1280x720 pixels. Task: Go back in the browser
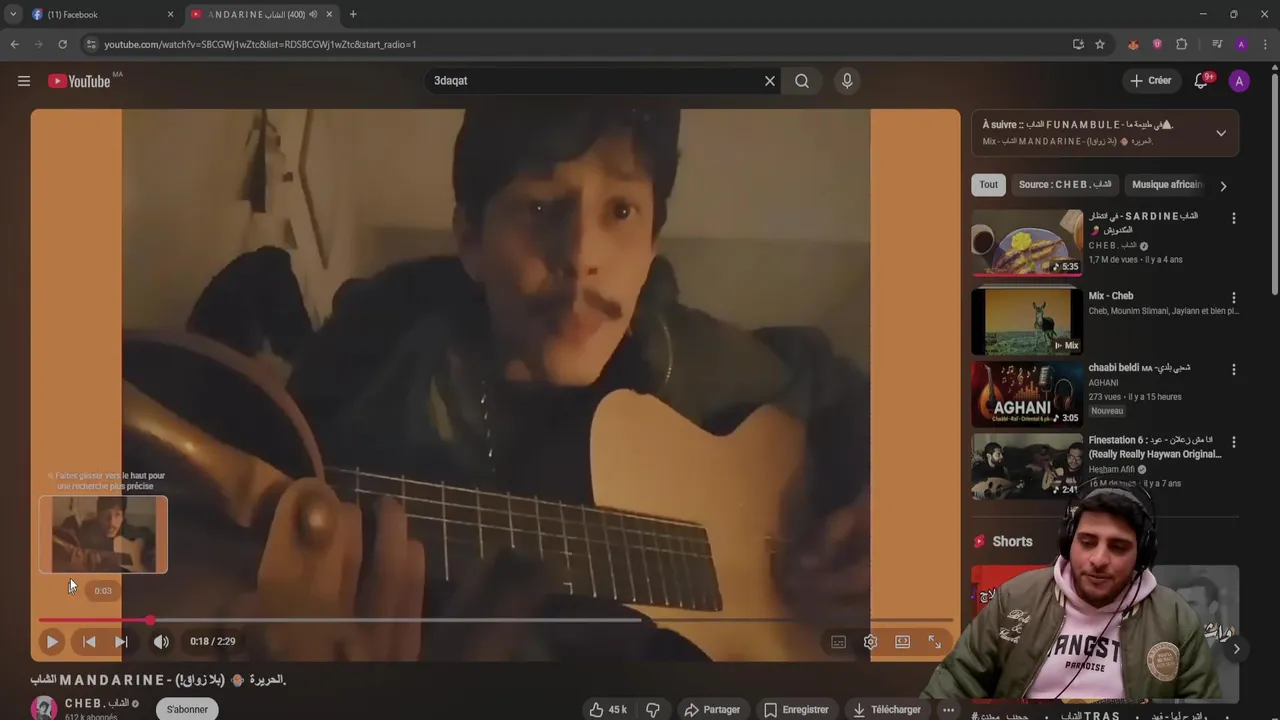coord(14,44)
